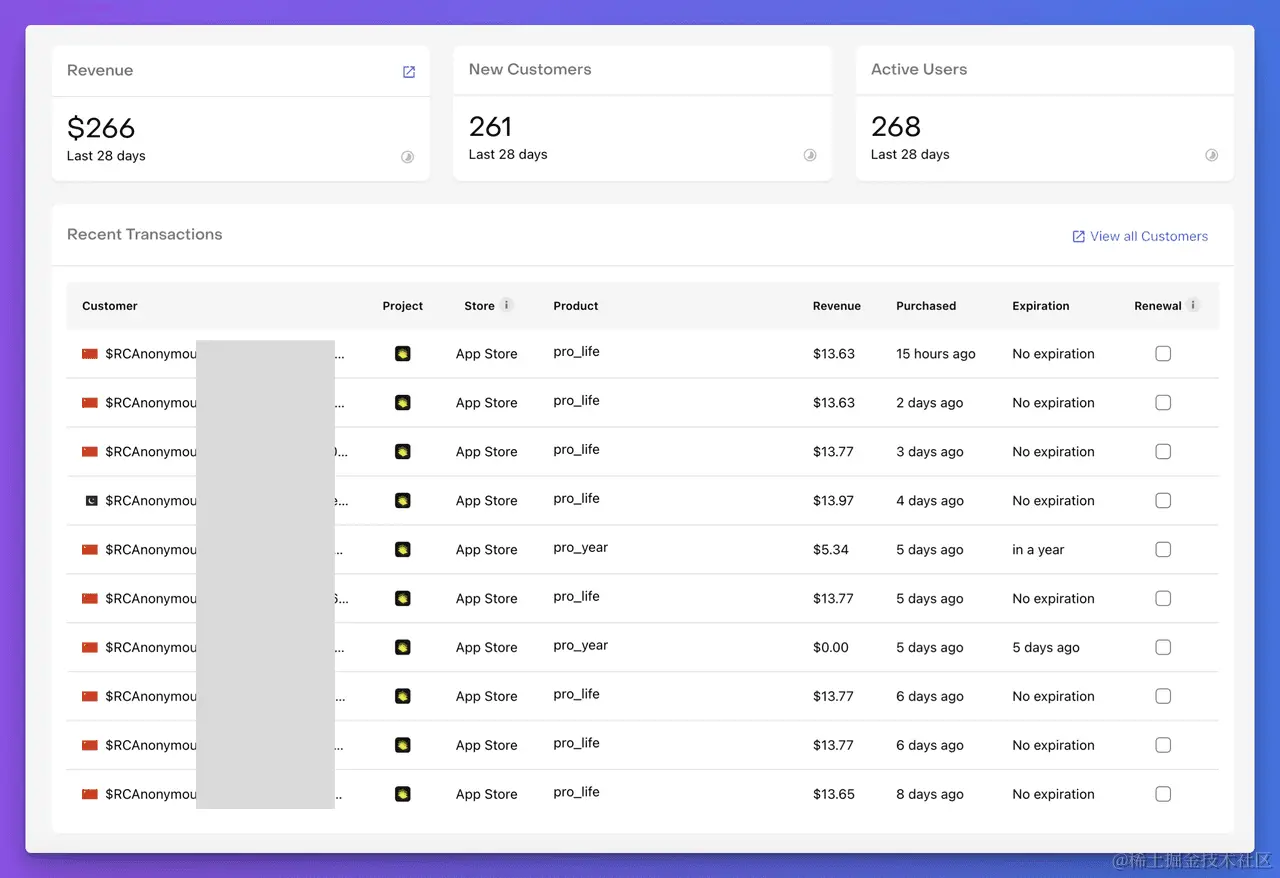Tick Renewal checkbox for 2 days ago purchase

click(1163, 402)
